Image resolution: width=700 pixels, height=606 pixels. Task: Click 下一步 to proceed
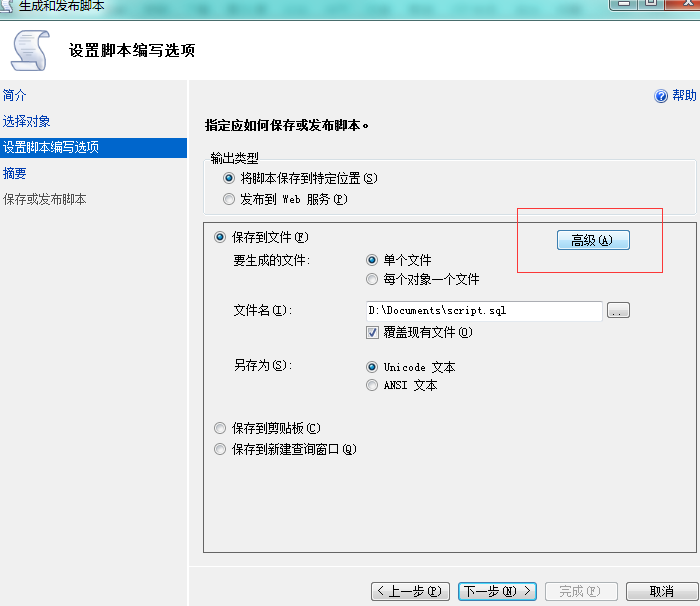click(497, 591)
